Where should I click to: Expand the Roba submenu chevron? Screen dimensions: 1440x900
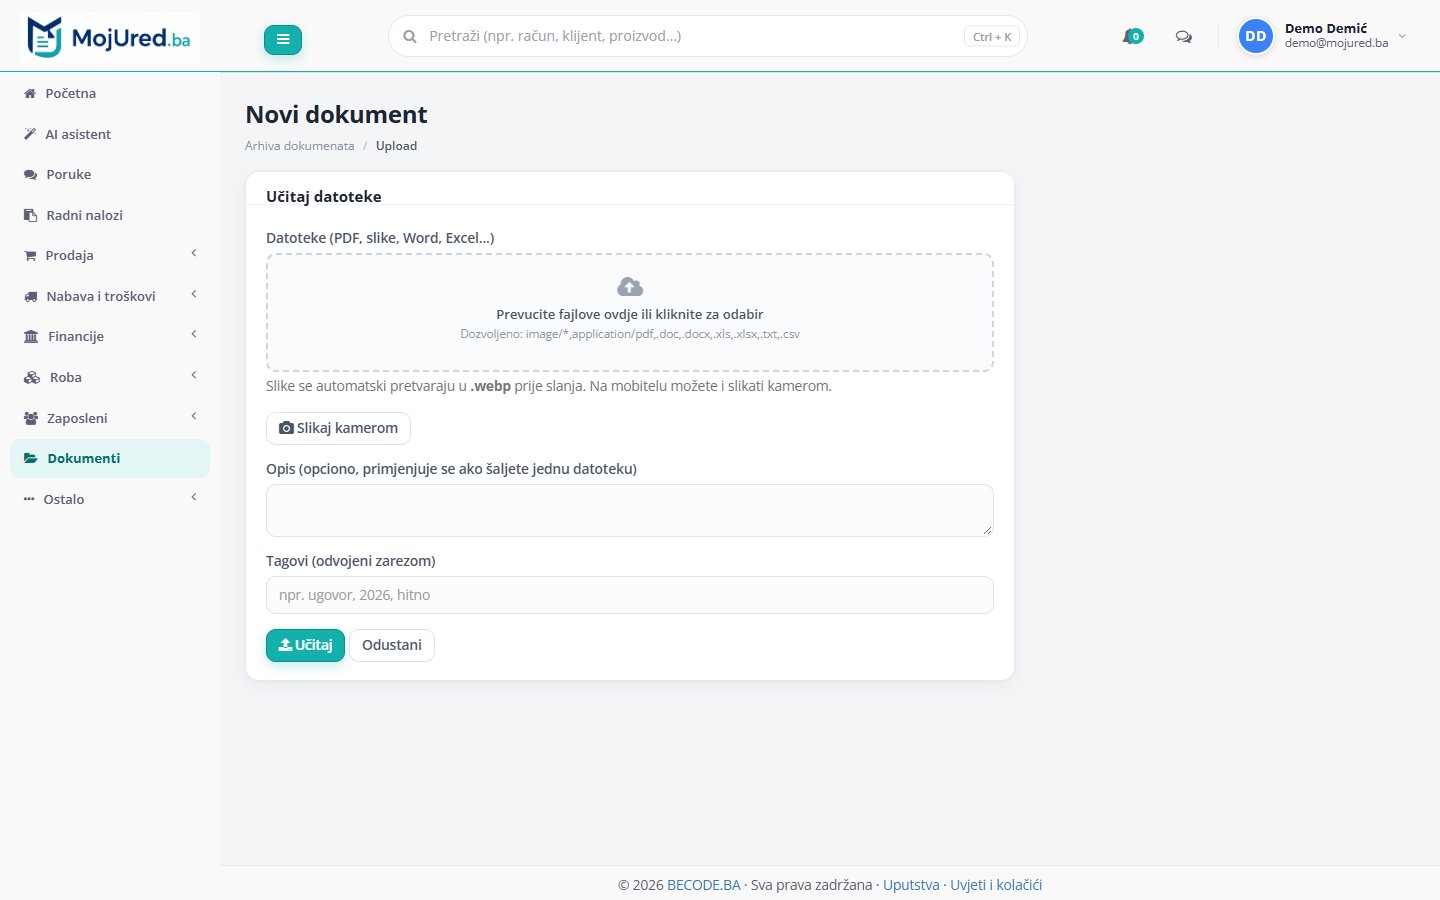point(194,376)
